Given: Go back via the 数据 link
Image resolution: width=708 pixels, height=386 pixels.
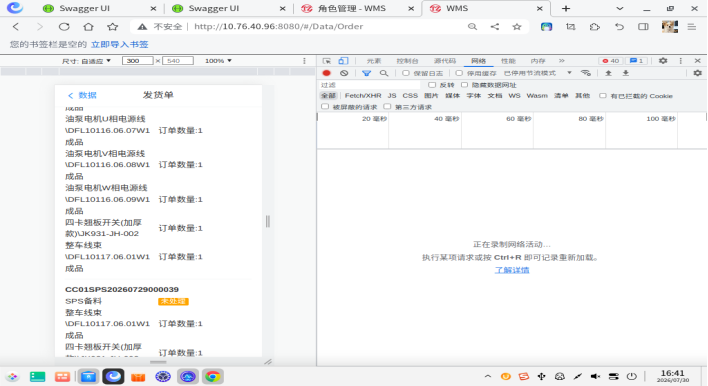Looking at the screenshot, I should 82,95.
